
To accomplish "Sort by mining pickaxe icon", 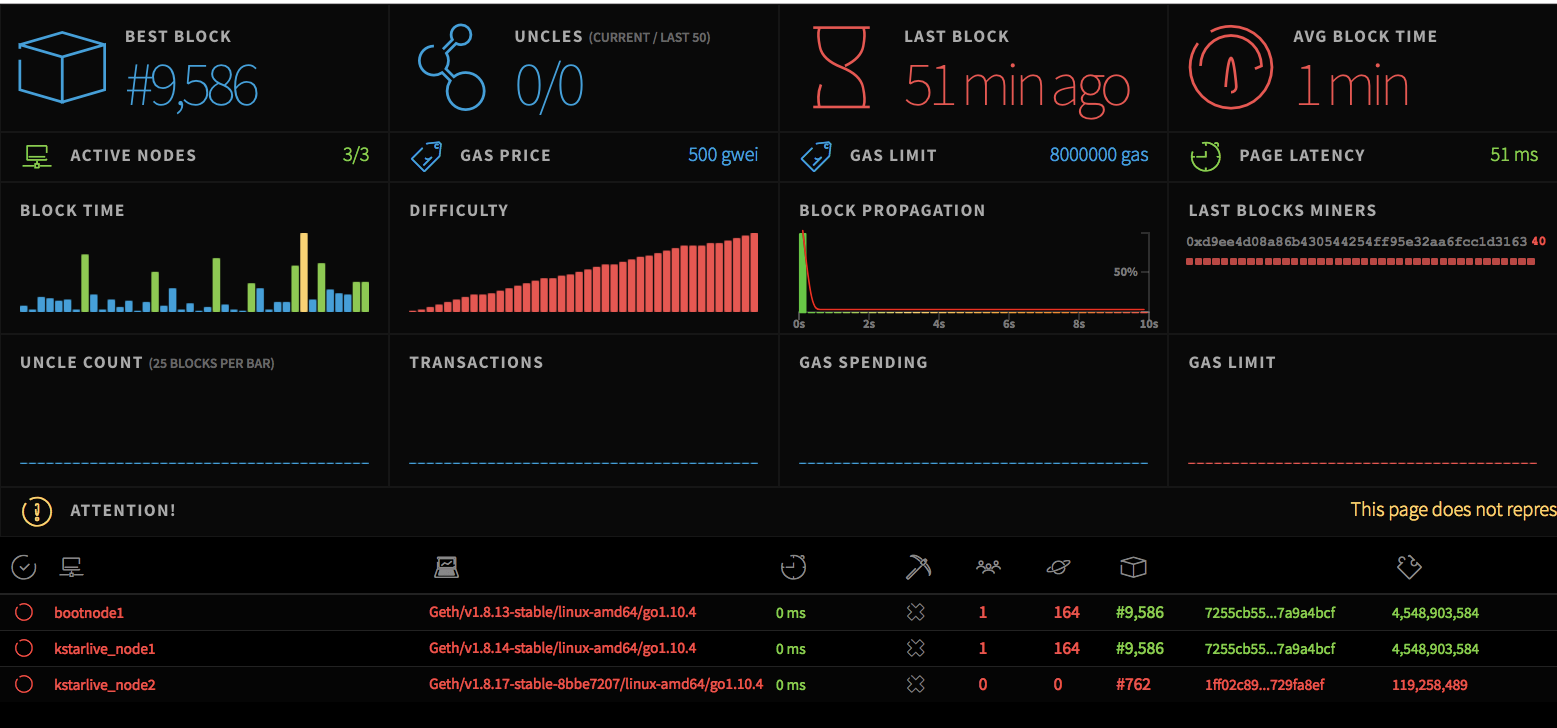I will [918, 568].
